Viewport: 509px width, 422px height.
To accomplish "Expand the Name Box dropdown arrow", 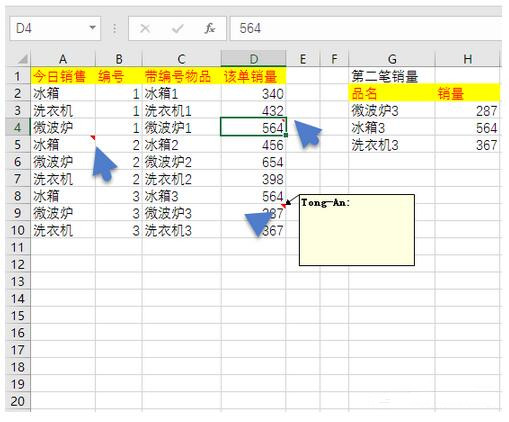I will (93, 28).
